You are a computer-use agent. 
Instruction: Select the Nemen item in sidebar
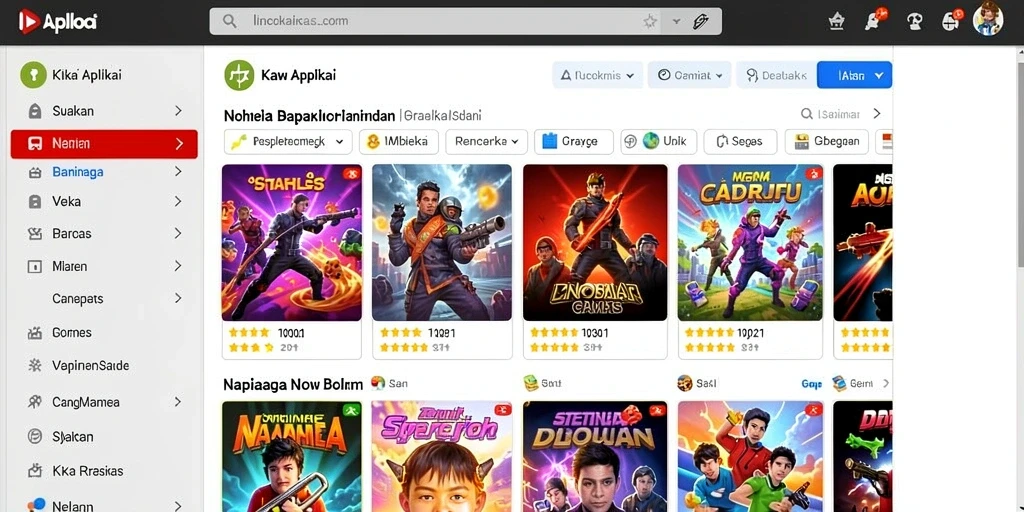104,144
